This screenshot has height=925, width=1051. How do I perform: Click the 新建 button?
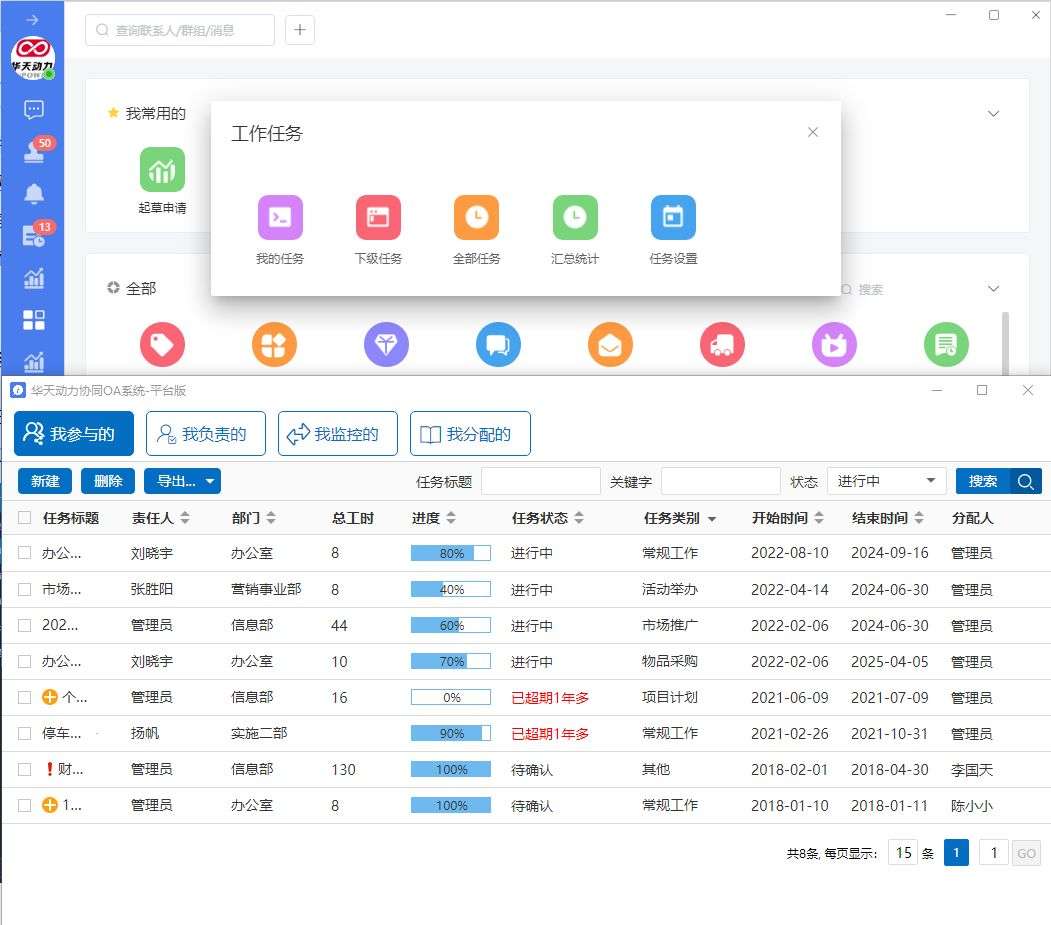(x=45, y=481)
